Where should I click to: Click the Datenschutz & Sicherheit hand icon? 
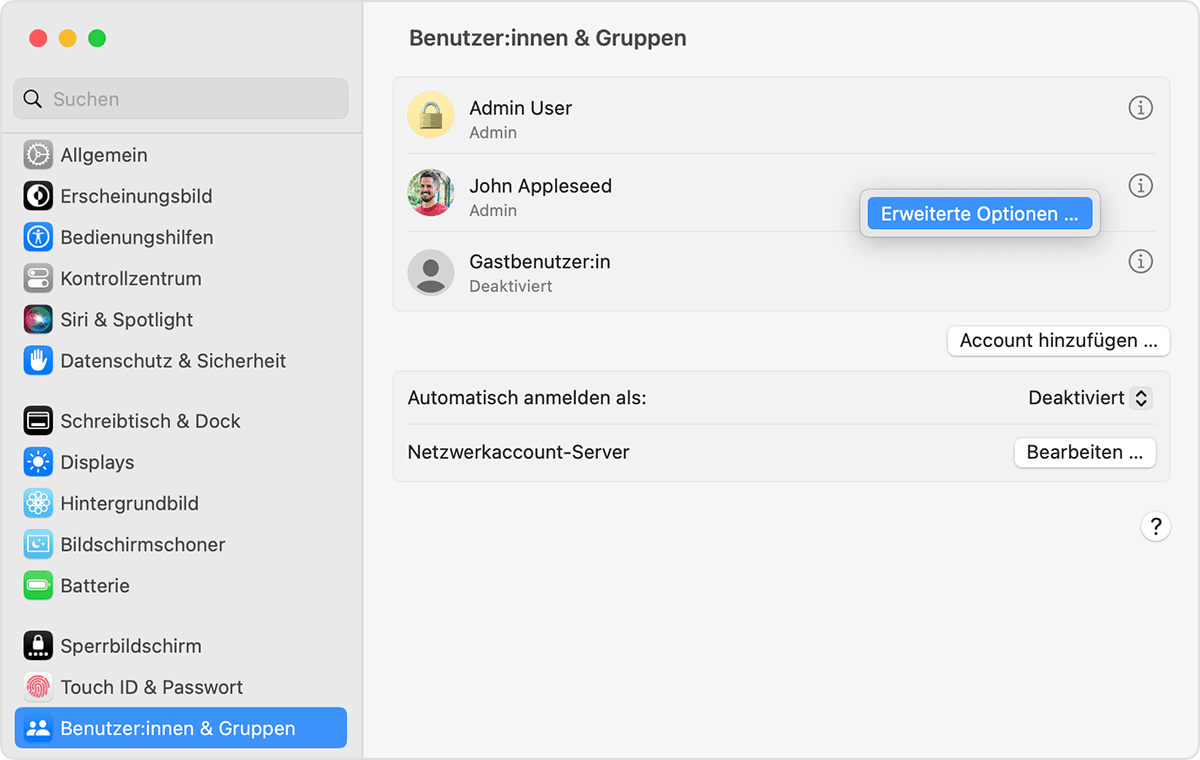(38, 360)
